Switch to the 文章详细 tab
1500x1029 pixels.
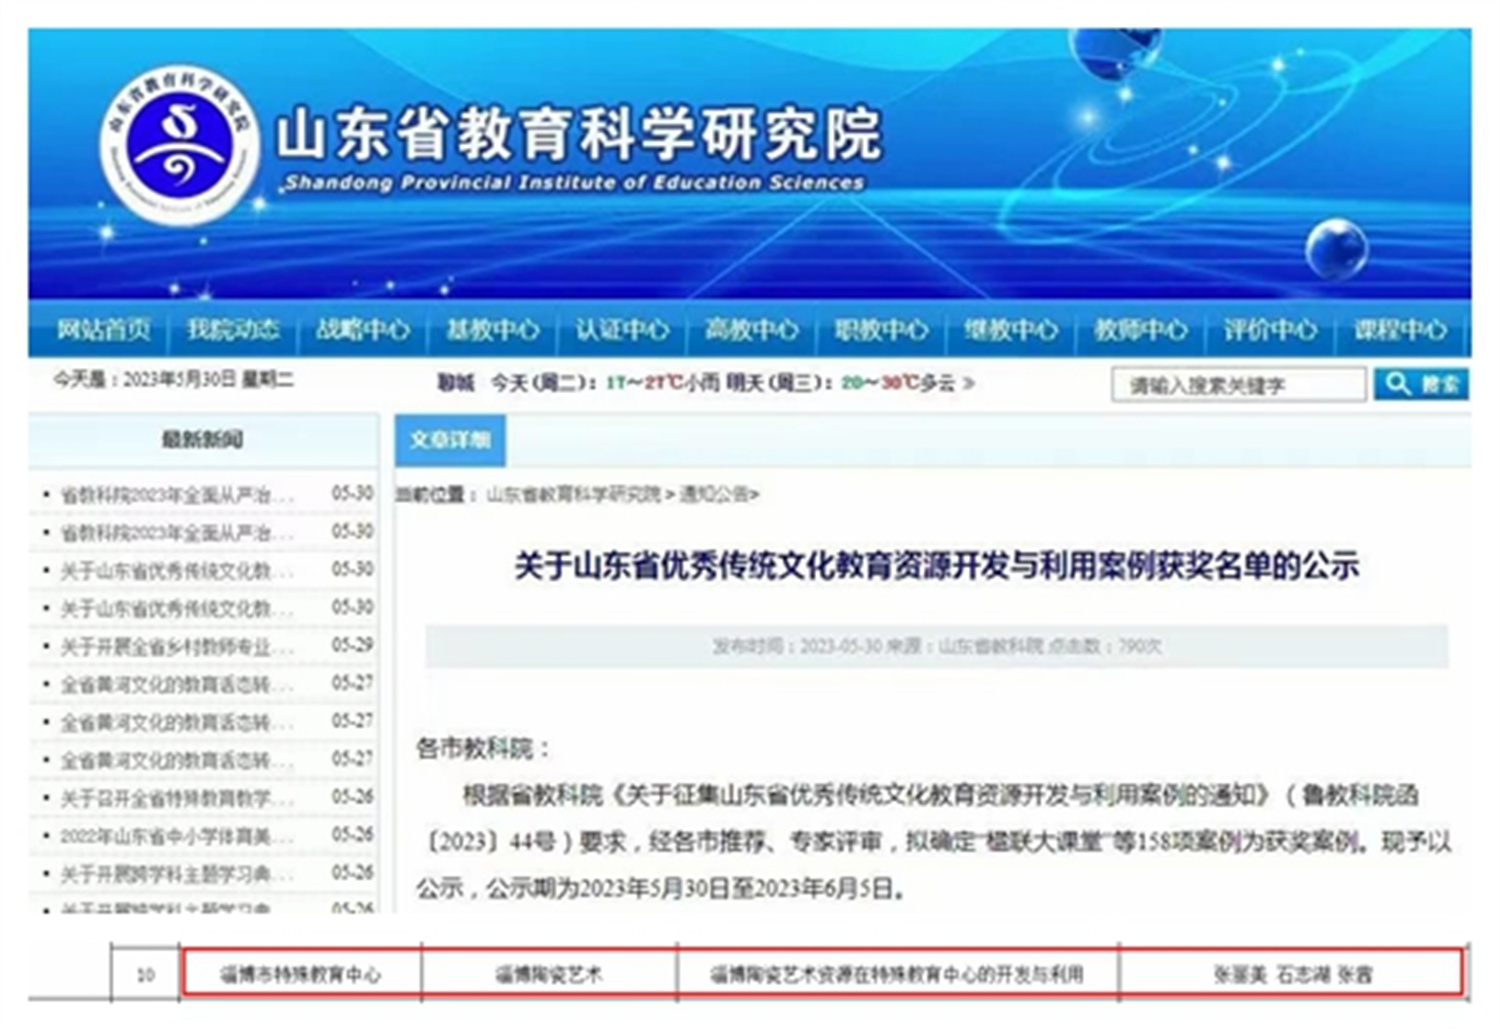pyautogui.click(x=450, y=440)
